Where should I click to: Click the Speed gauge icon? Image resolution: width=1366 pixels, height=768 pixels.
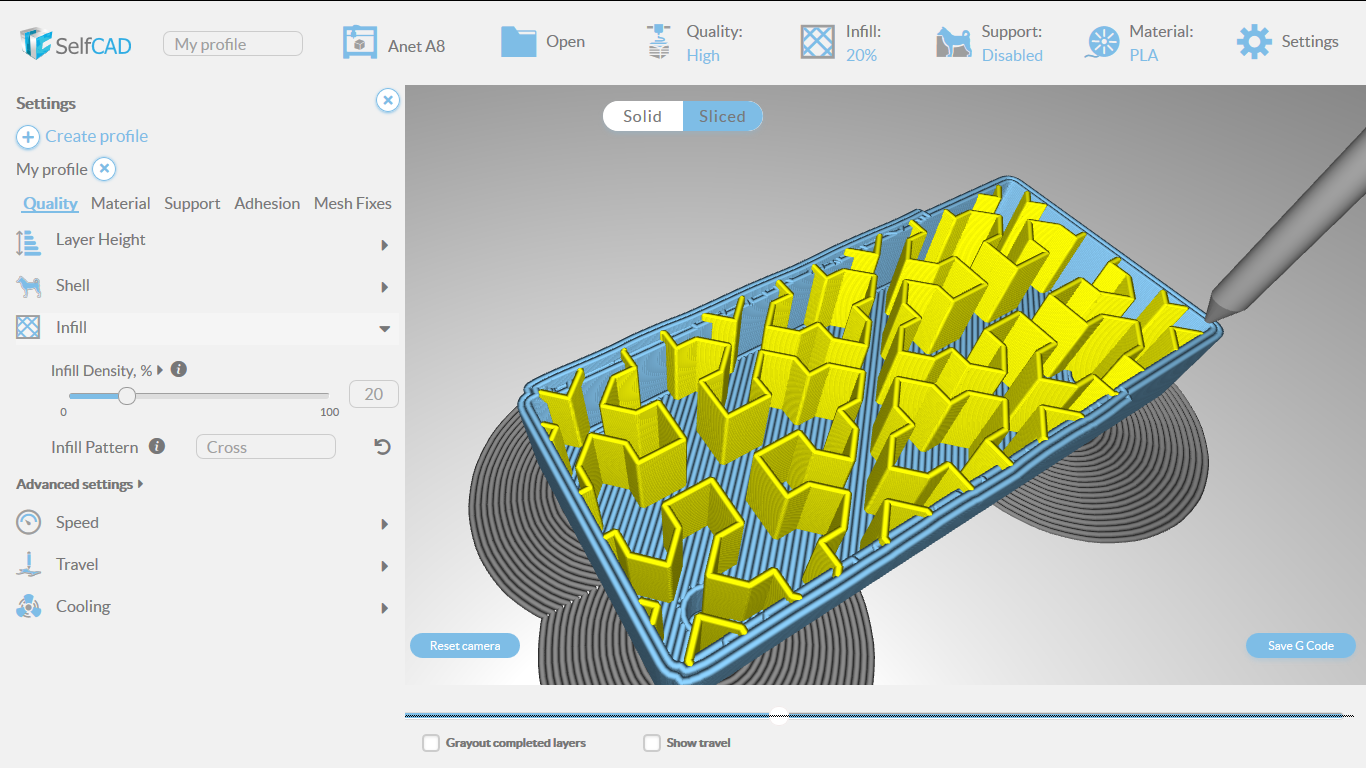pyautogui.click(x=29, y=523)
